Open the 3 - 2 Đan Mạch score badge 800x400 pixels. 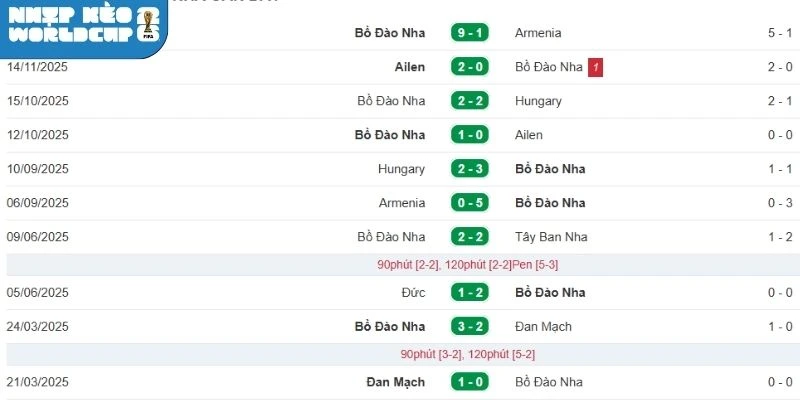469,327
